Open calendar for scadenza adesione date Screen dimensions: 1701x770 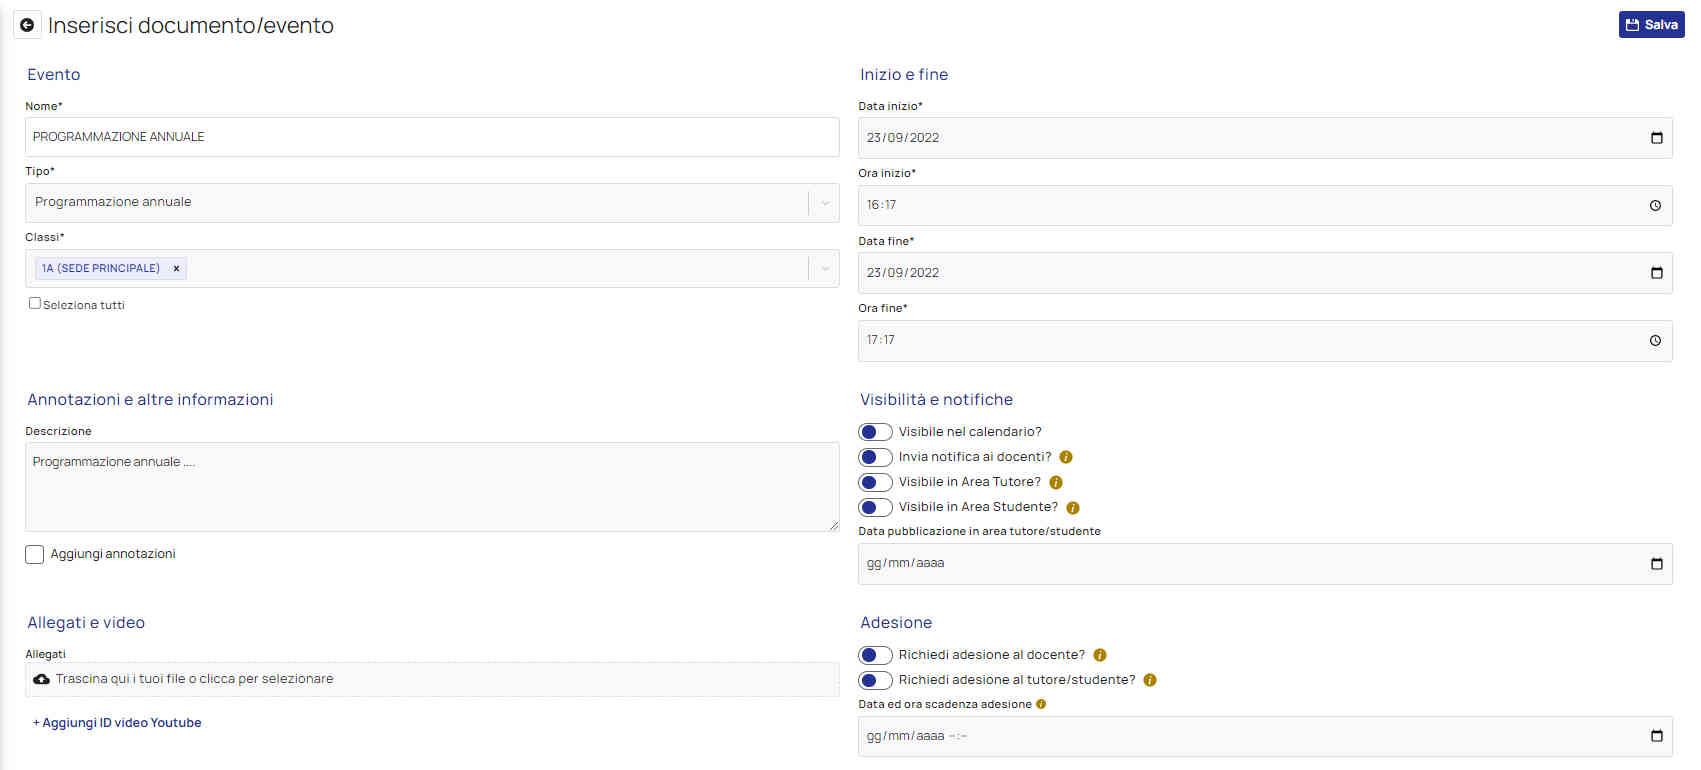(x=1656, y=736)
